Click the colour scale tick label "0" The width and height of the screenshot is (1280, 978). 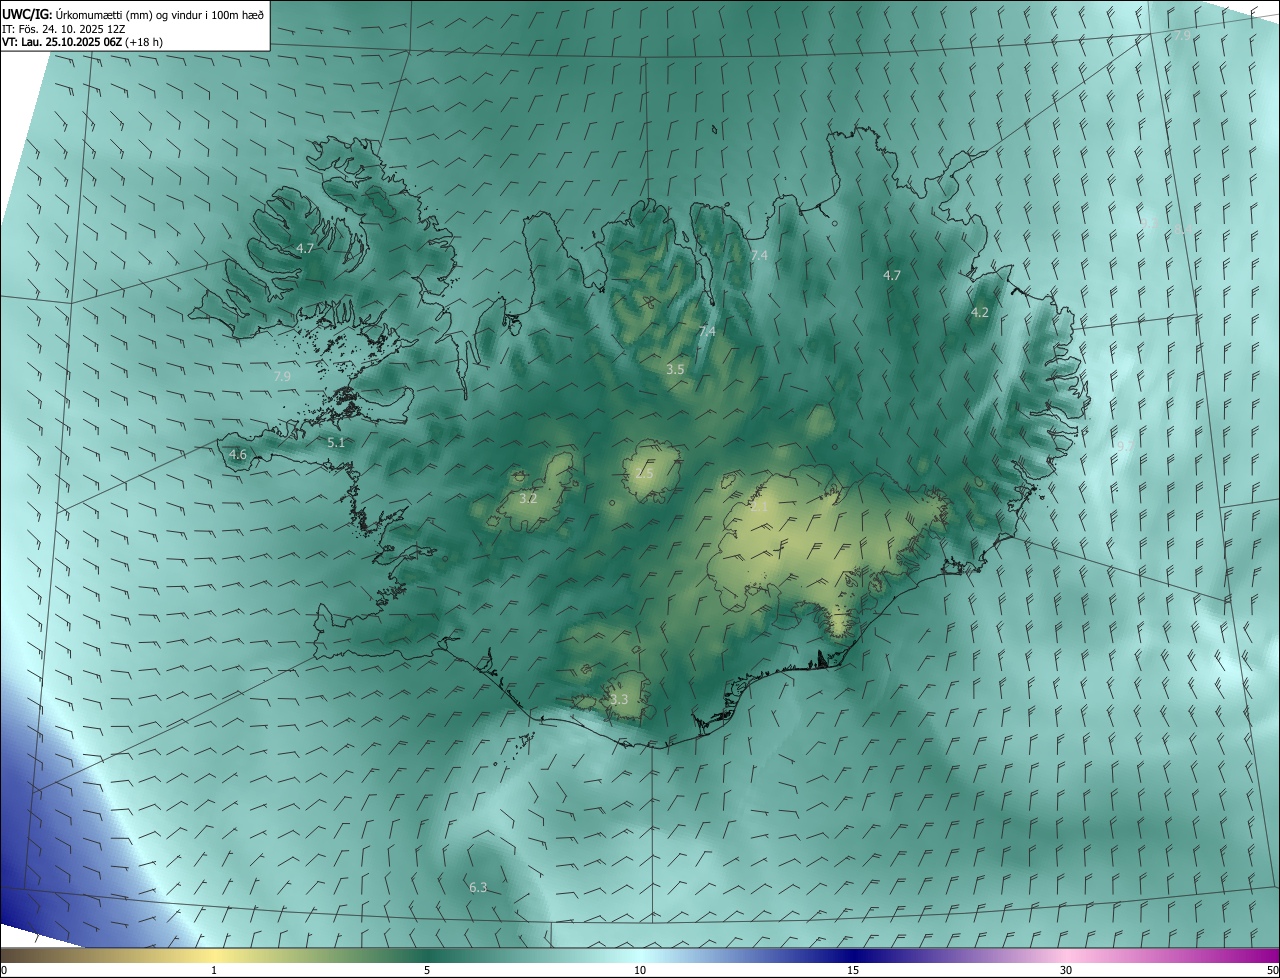click(x=4, y=970)
